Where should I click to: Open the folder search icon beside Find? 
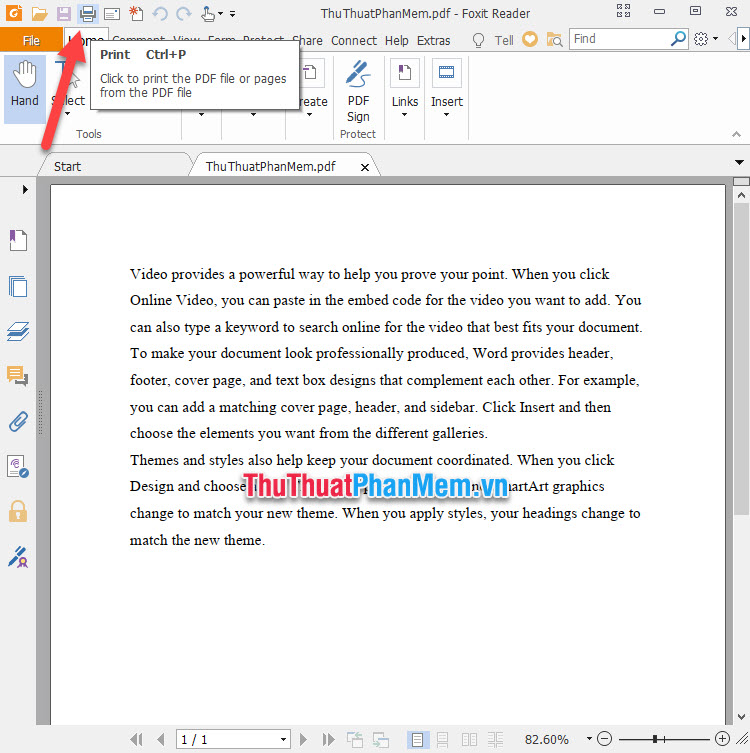click(x=555, y=39)
